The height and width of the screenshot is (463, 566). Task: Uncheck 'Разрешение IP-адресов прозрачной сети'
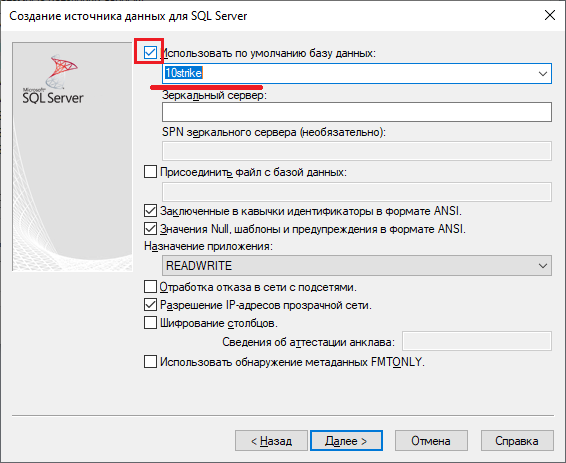150,305
